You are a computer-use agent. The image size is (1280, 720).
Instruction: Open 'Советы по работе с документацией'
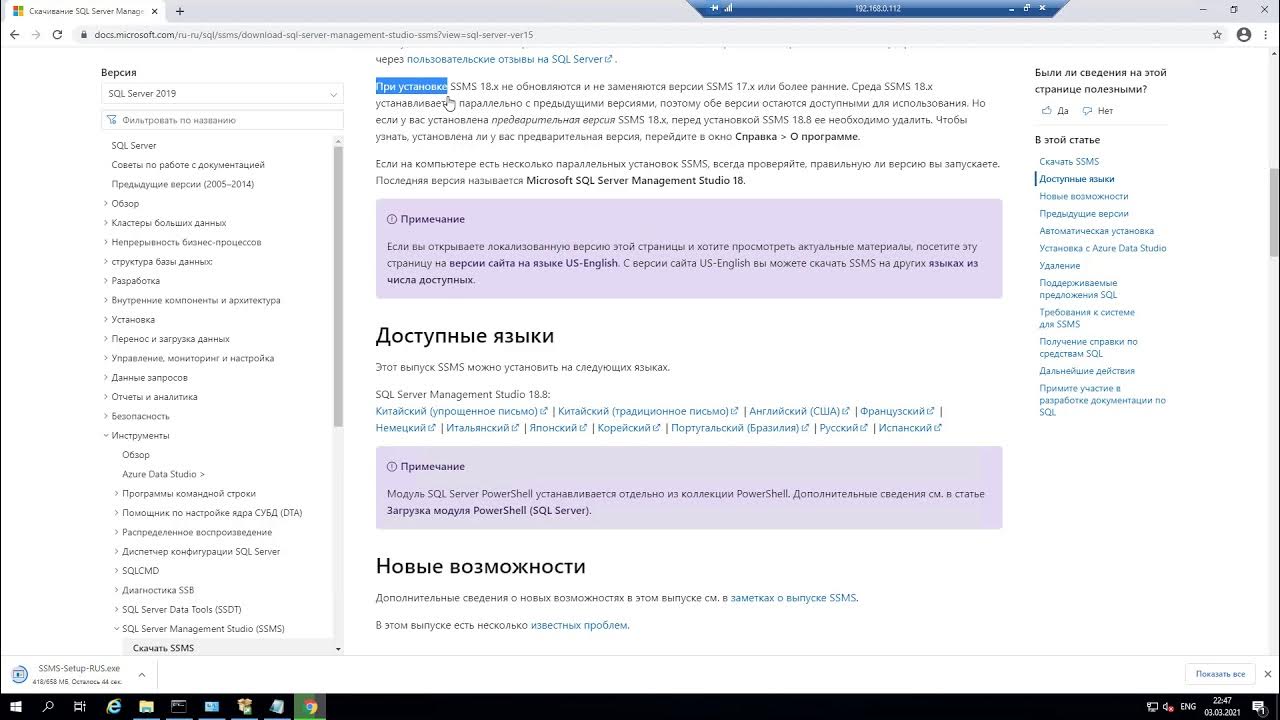click(x=188, y=165)
